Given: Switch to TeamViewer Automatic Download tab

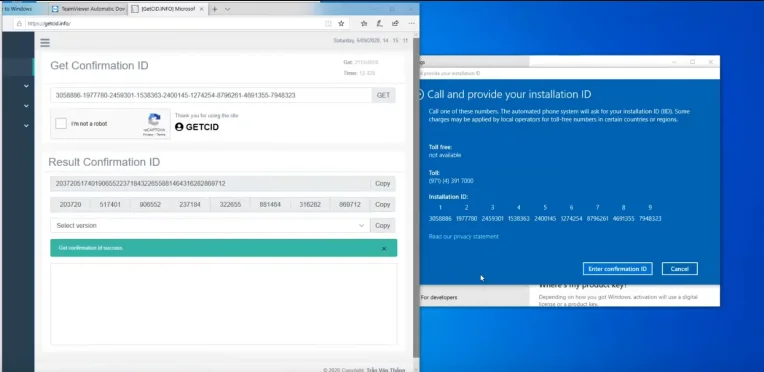Looking at the screenshot, I should click(x=88, y=9).
